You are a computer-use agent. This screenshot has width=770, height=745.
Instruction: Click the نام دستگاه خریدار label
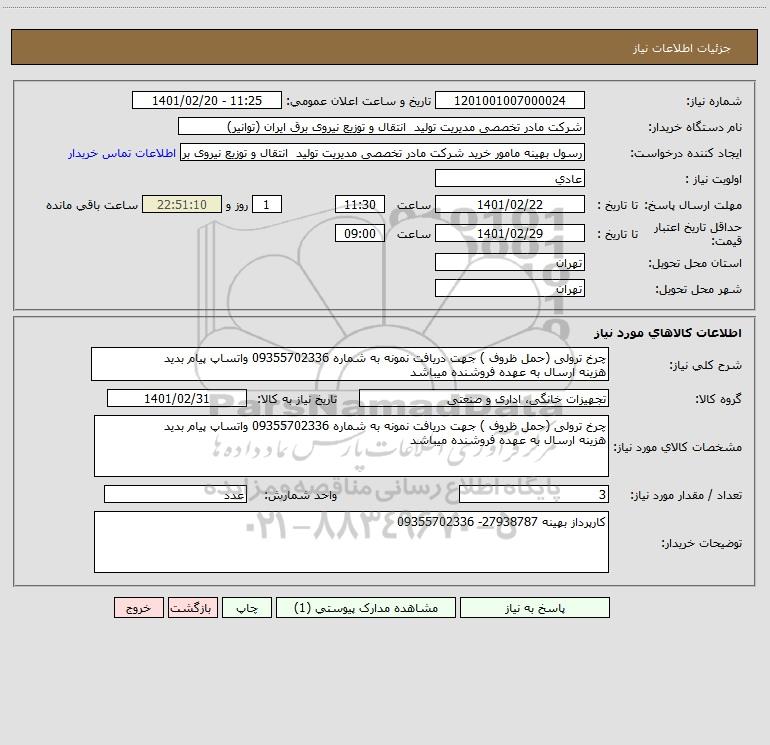[x=695, y=128]
